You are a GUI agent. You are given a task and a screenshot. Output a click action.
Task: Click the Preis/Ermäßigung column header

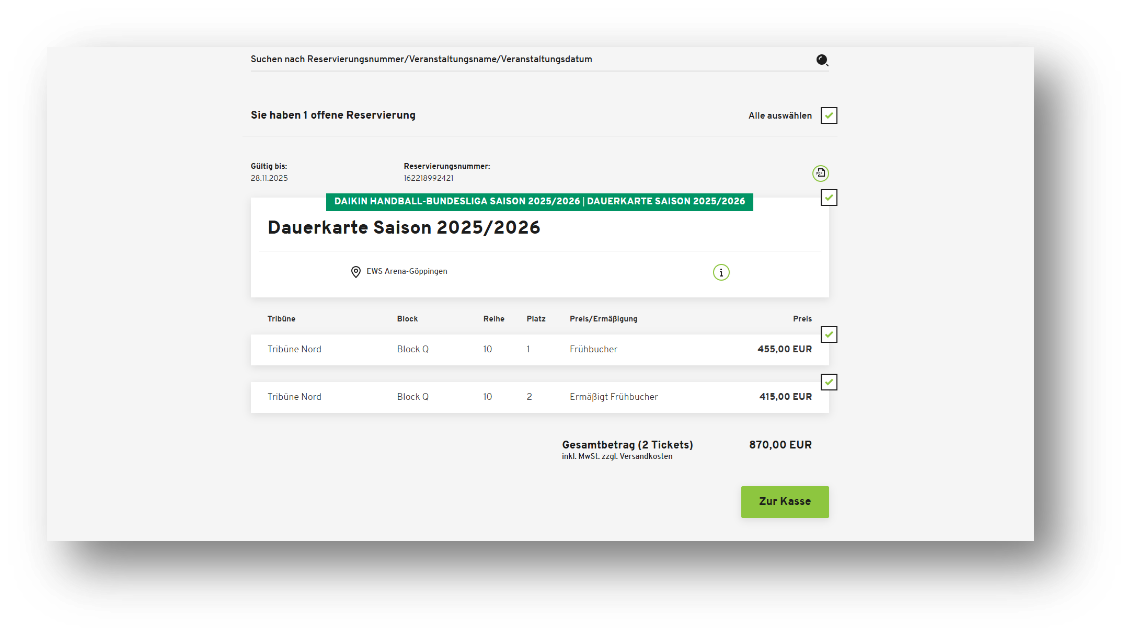click(x=603, y=319)
